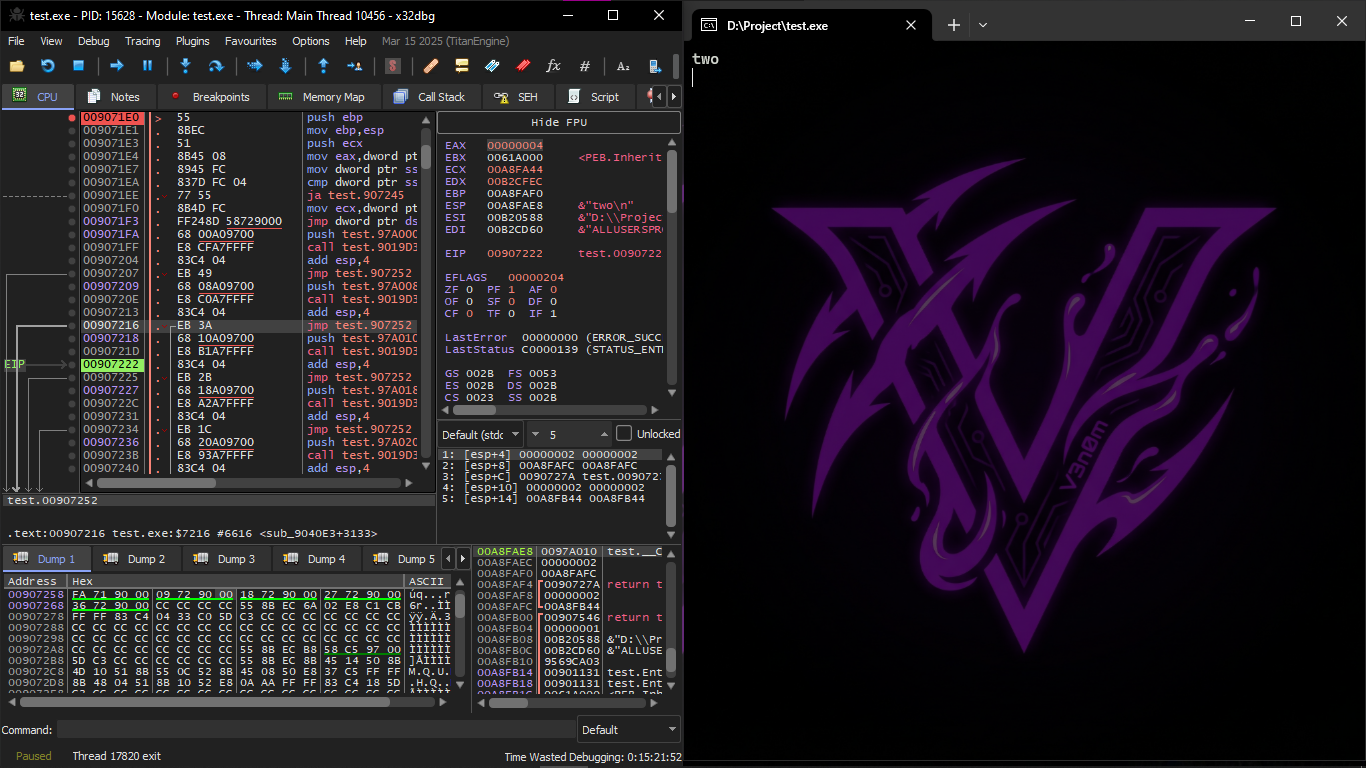
Task: Toggle the breakpoint dot at 009071E0
Action: point(72,118)
